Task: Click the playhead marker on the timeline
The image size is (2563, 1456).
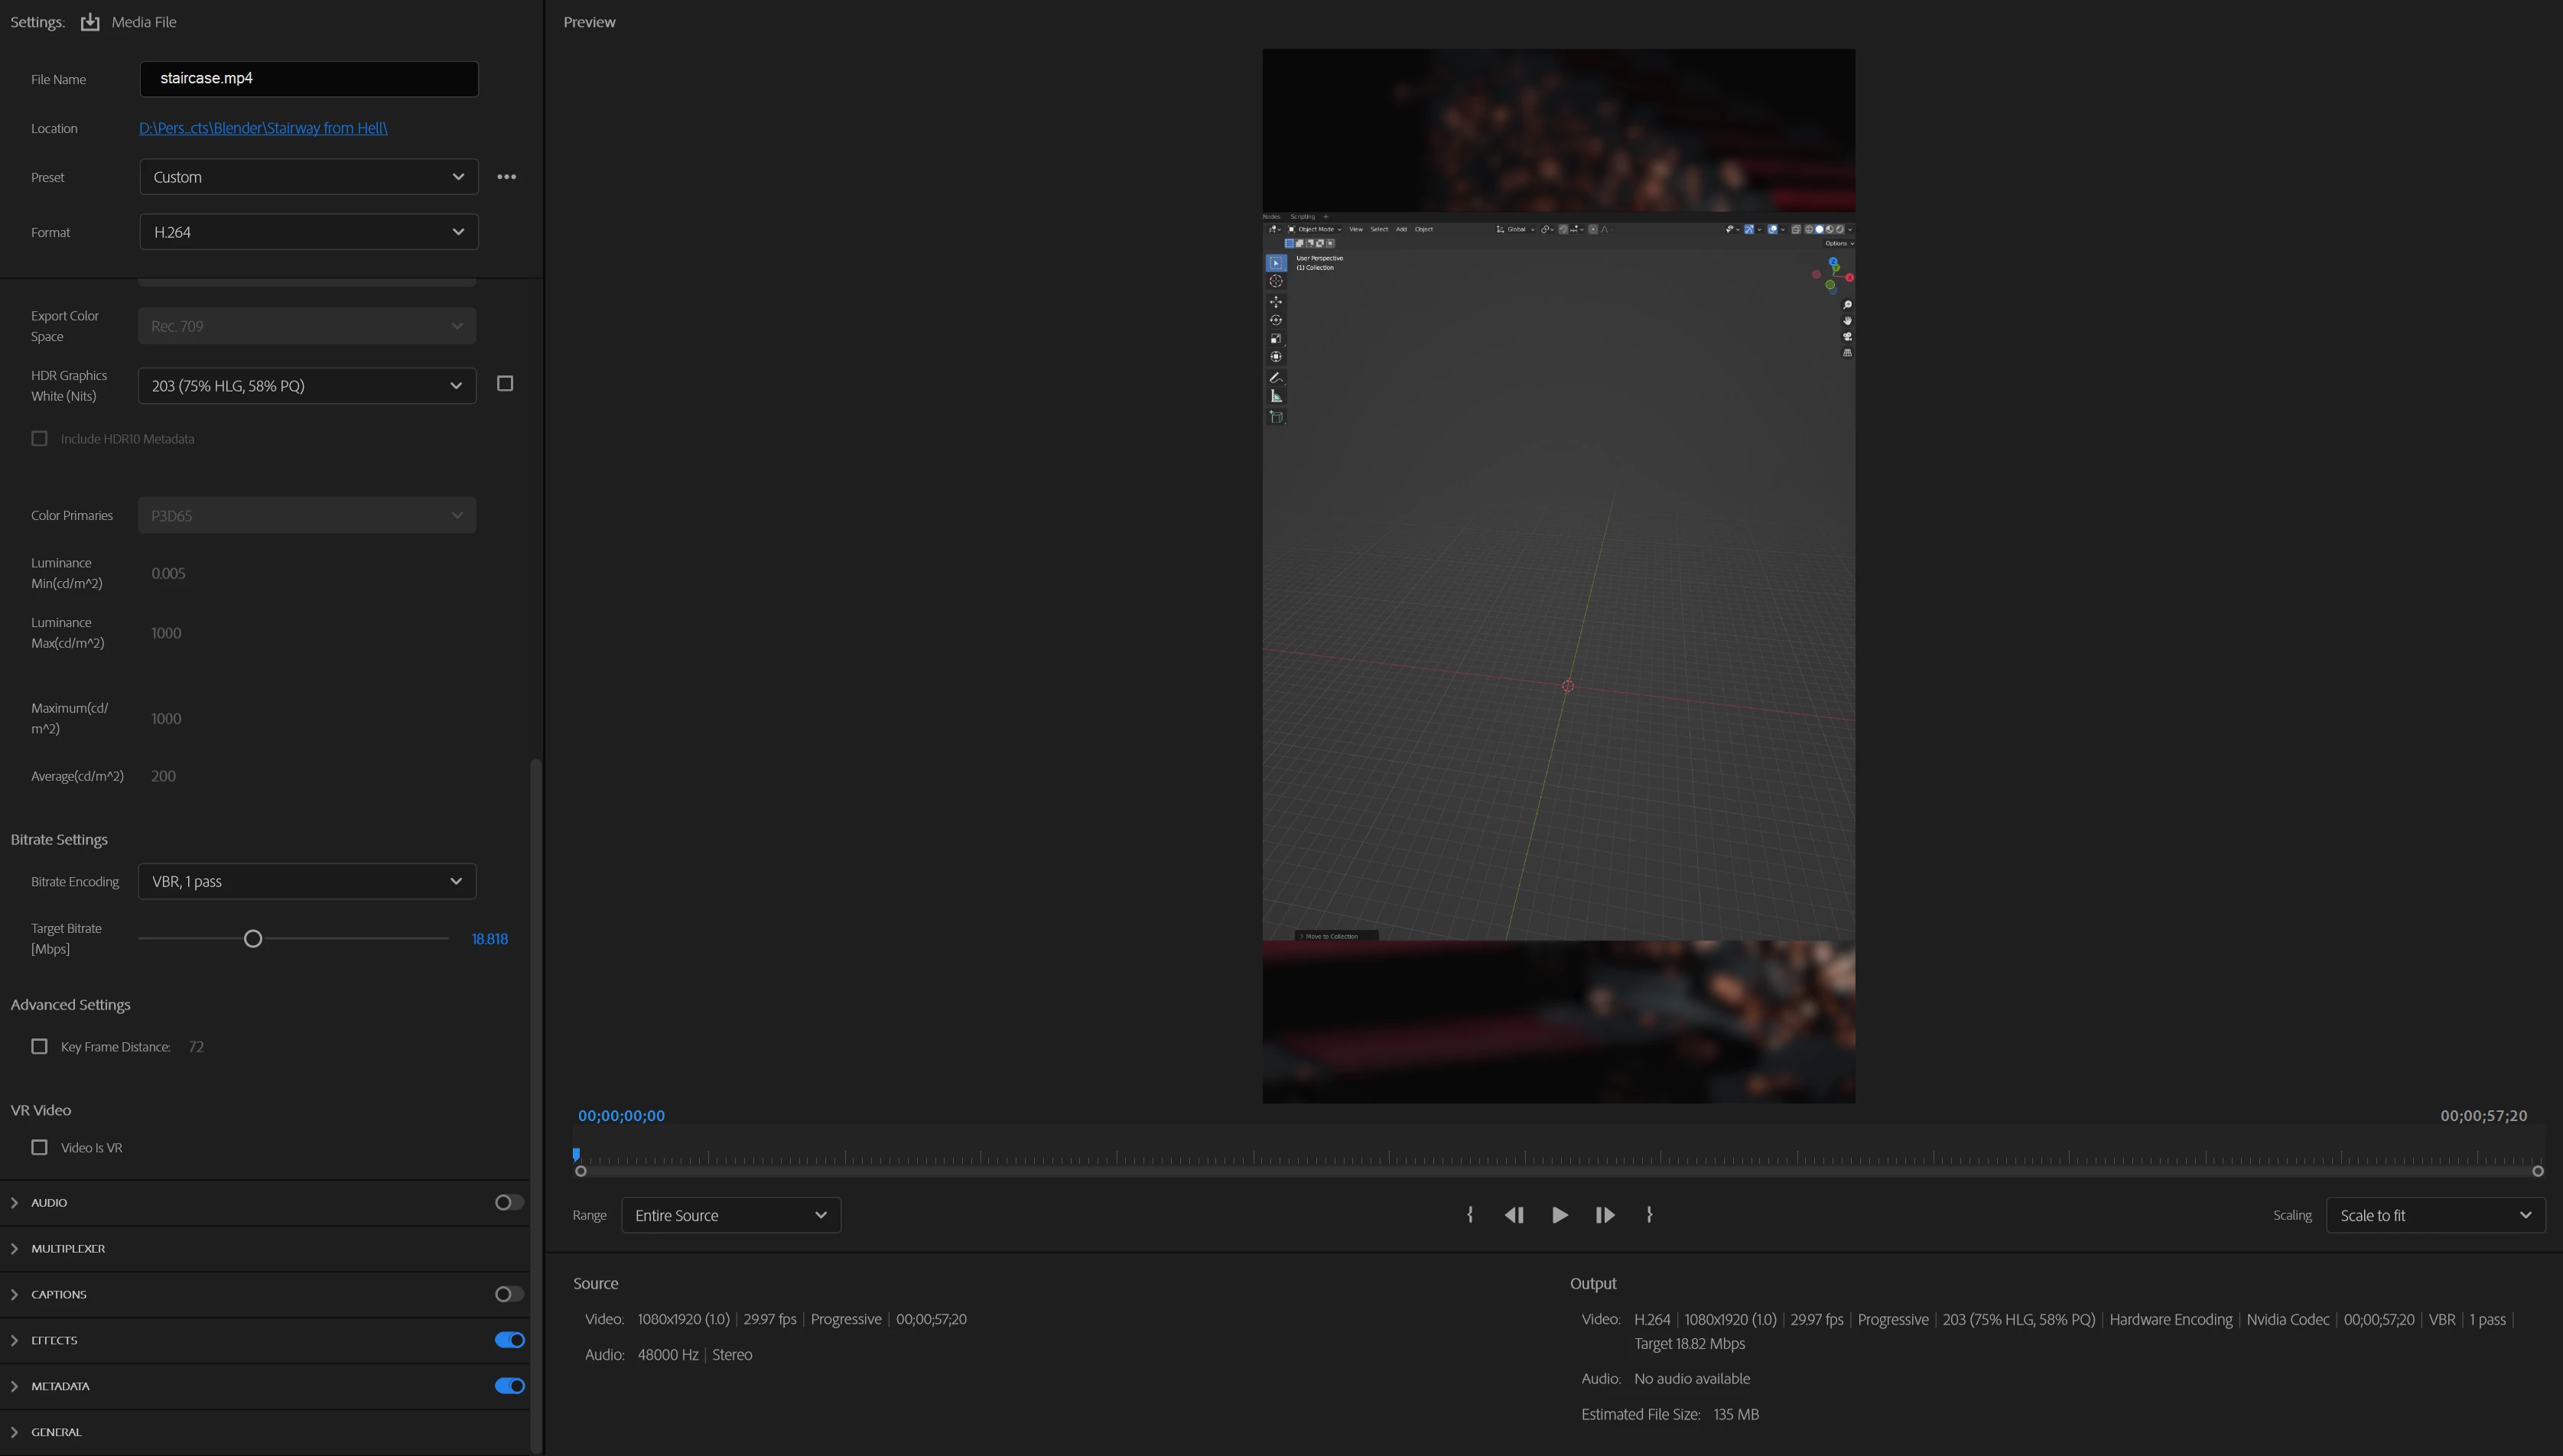Action: pos(577,1154)
